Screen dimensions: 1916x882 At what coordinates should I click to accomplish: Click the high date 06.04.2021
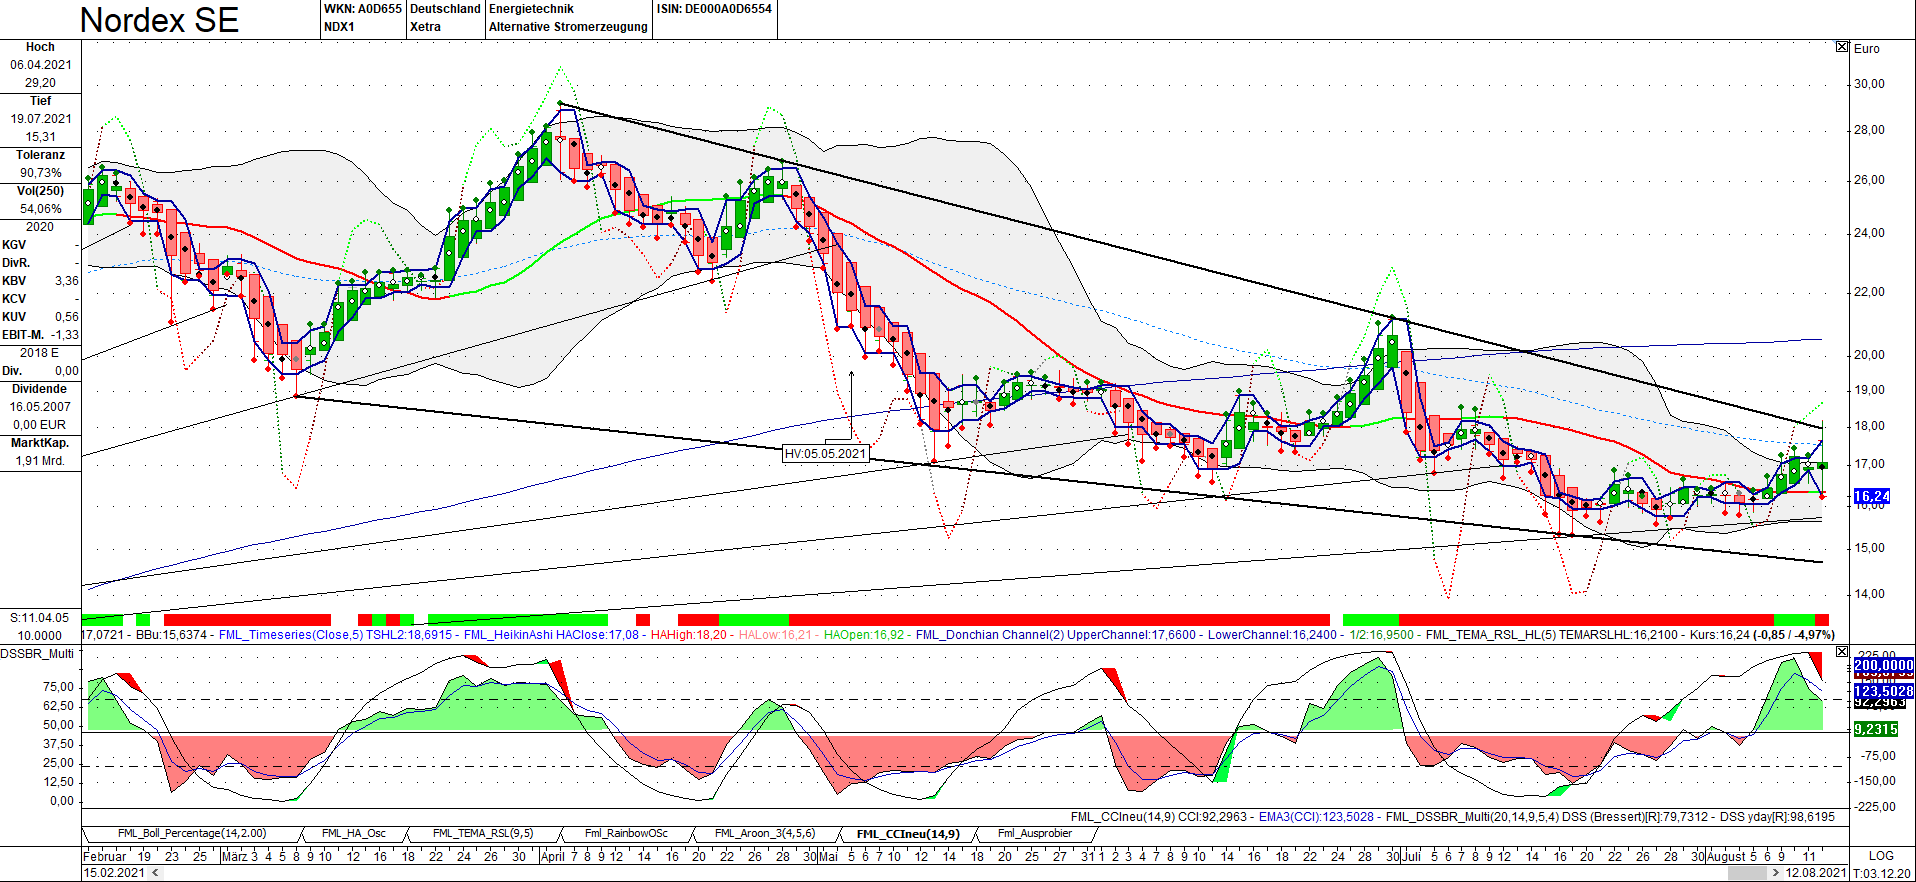click(41, 65)
